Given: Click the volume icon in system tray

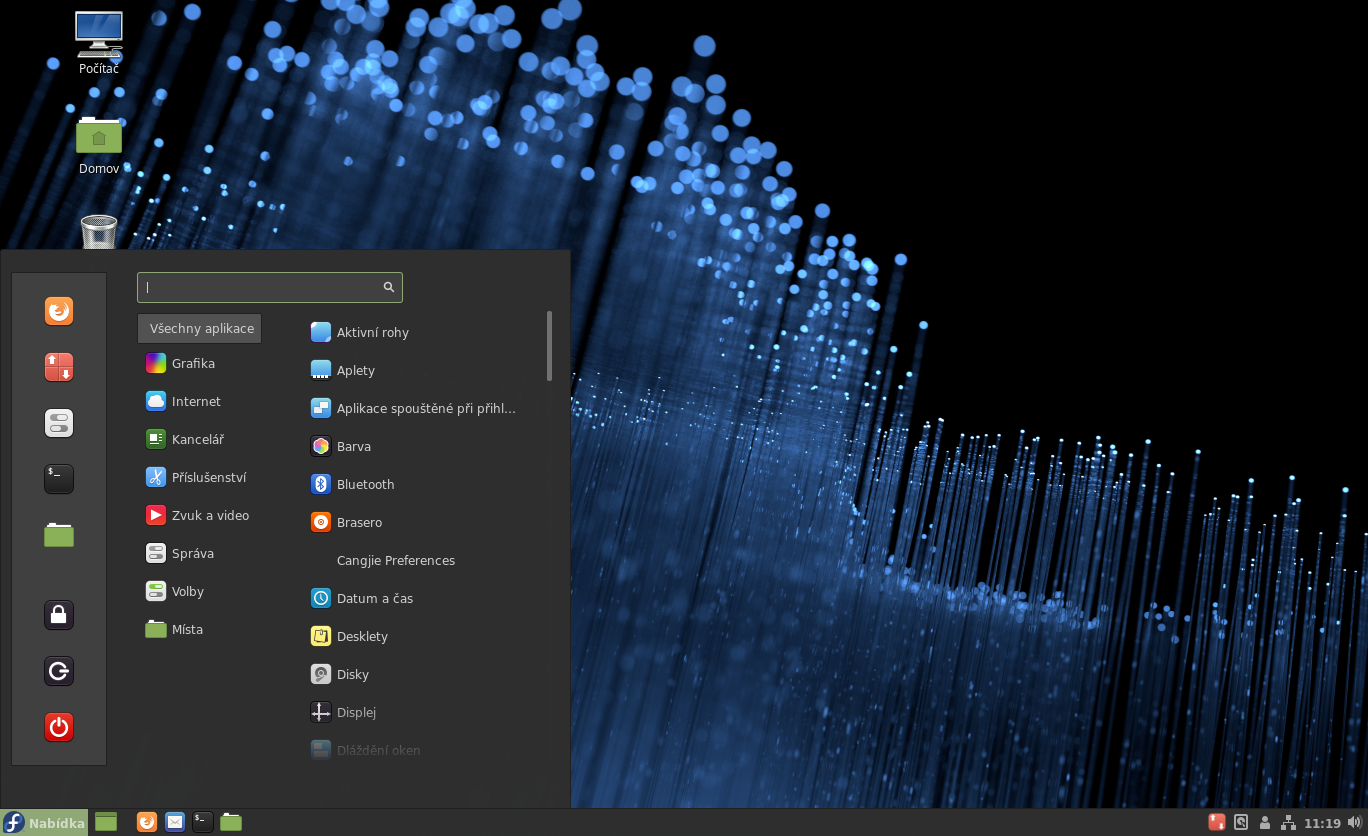Looking at the screenshot, I should 1354,823.
